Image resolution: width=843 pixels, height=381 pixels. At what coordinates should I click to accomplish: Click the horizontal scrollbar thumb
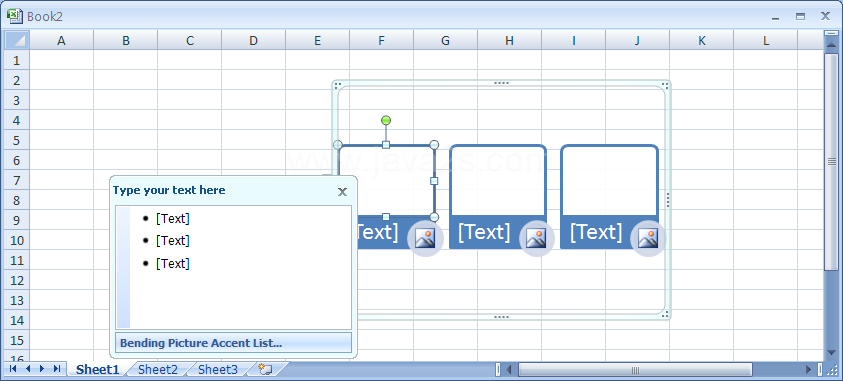[635, 370]
